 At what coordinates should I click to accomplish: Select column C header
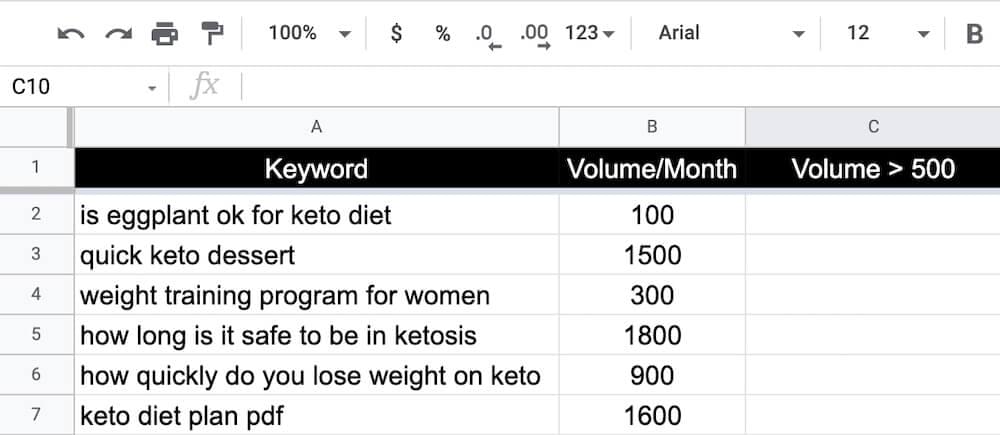[x=872, y=127]
